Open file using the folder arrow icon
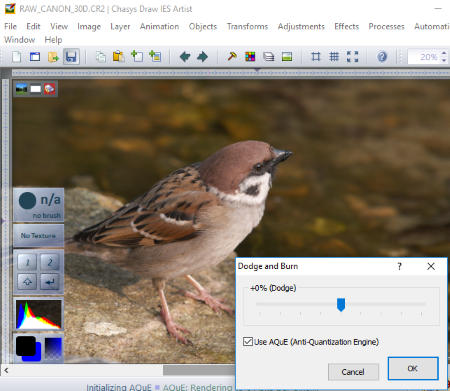Viewport: 450px width, 391px height. click(x=53, y=57)
